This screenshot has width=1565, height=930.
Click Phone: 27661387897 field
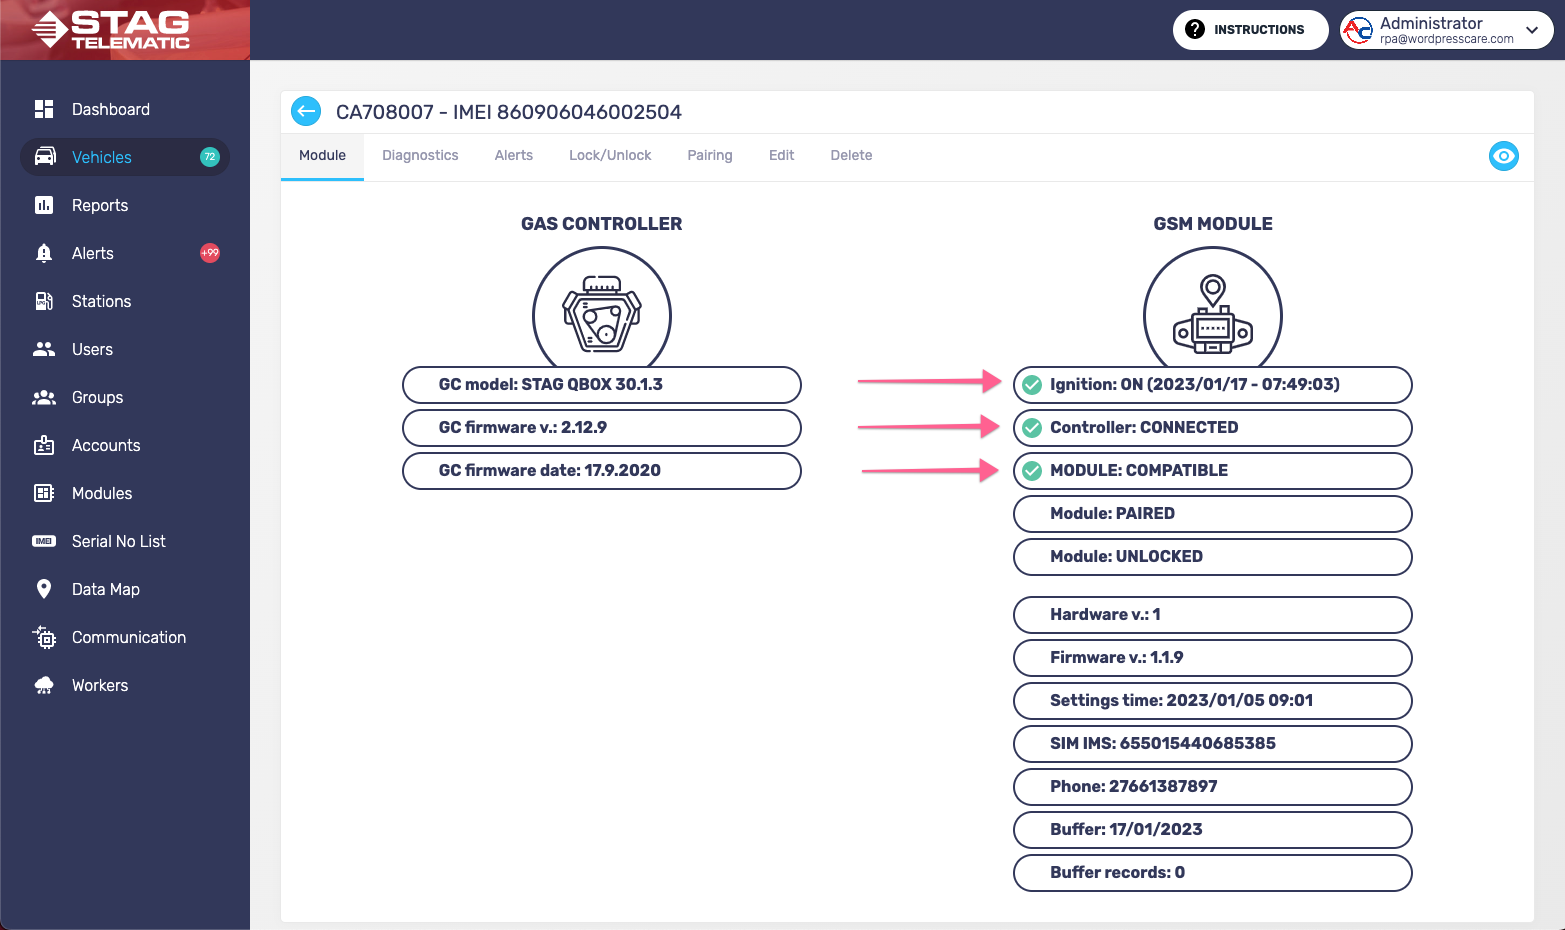[1213, 787]
